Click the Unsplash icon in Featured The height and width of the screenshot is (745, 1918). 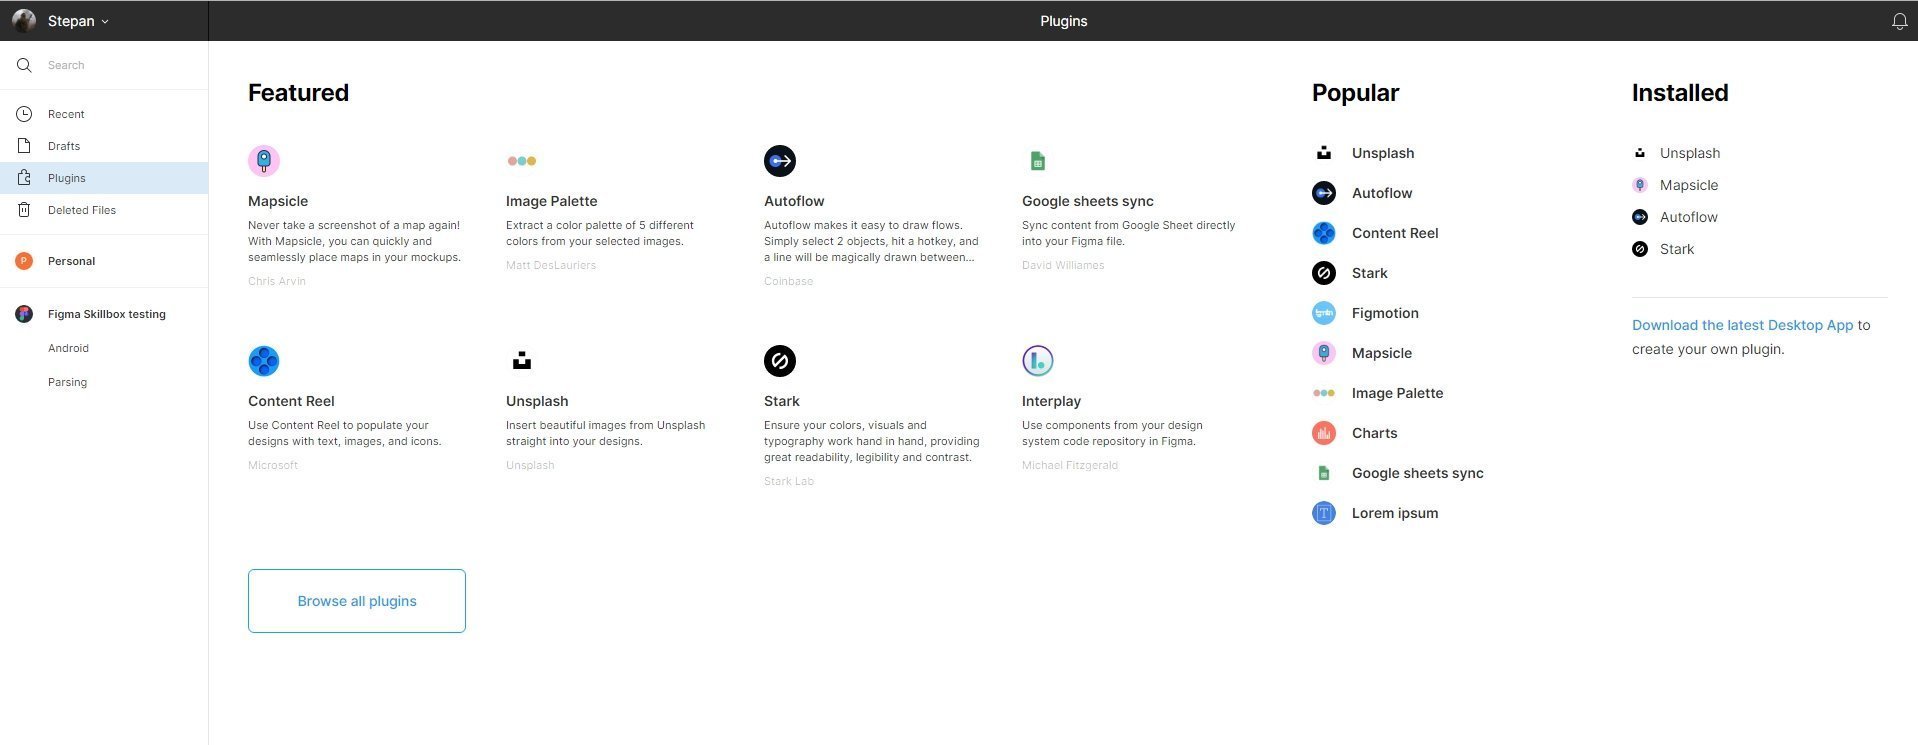click(x=522, y=361)
